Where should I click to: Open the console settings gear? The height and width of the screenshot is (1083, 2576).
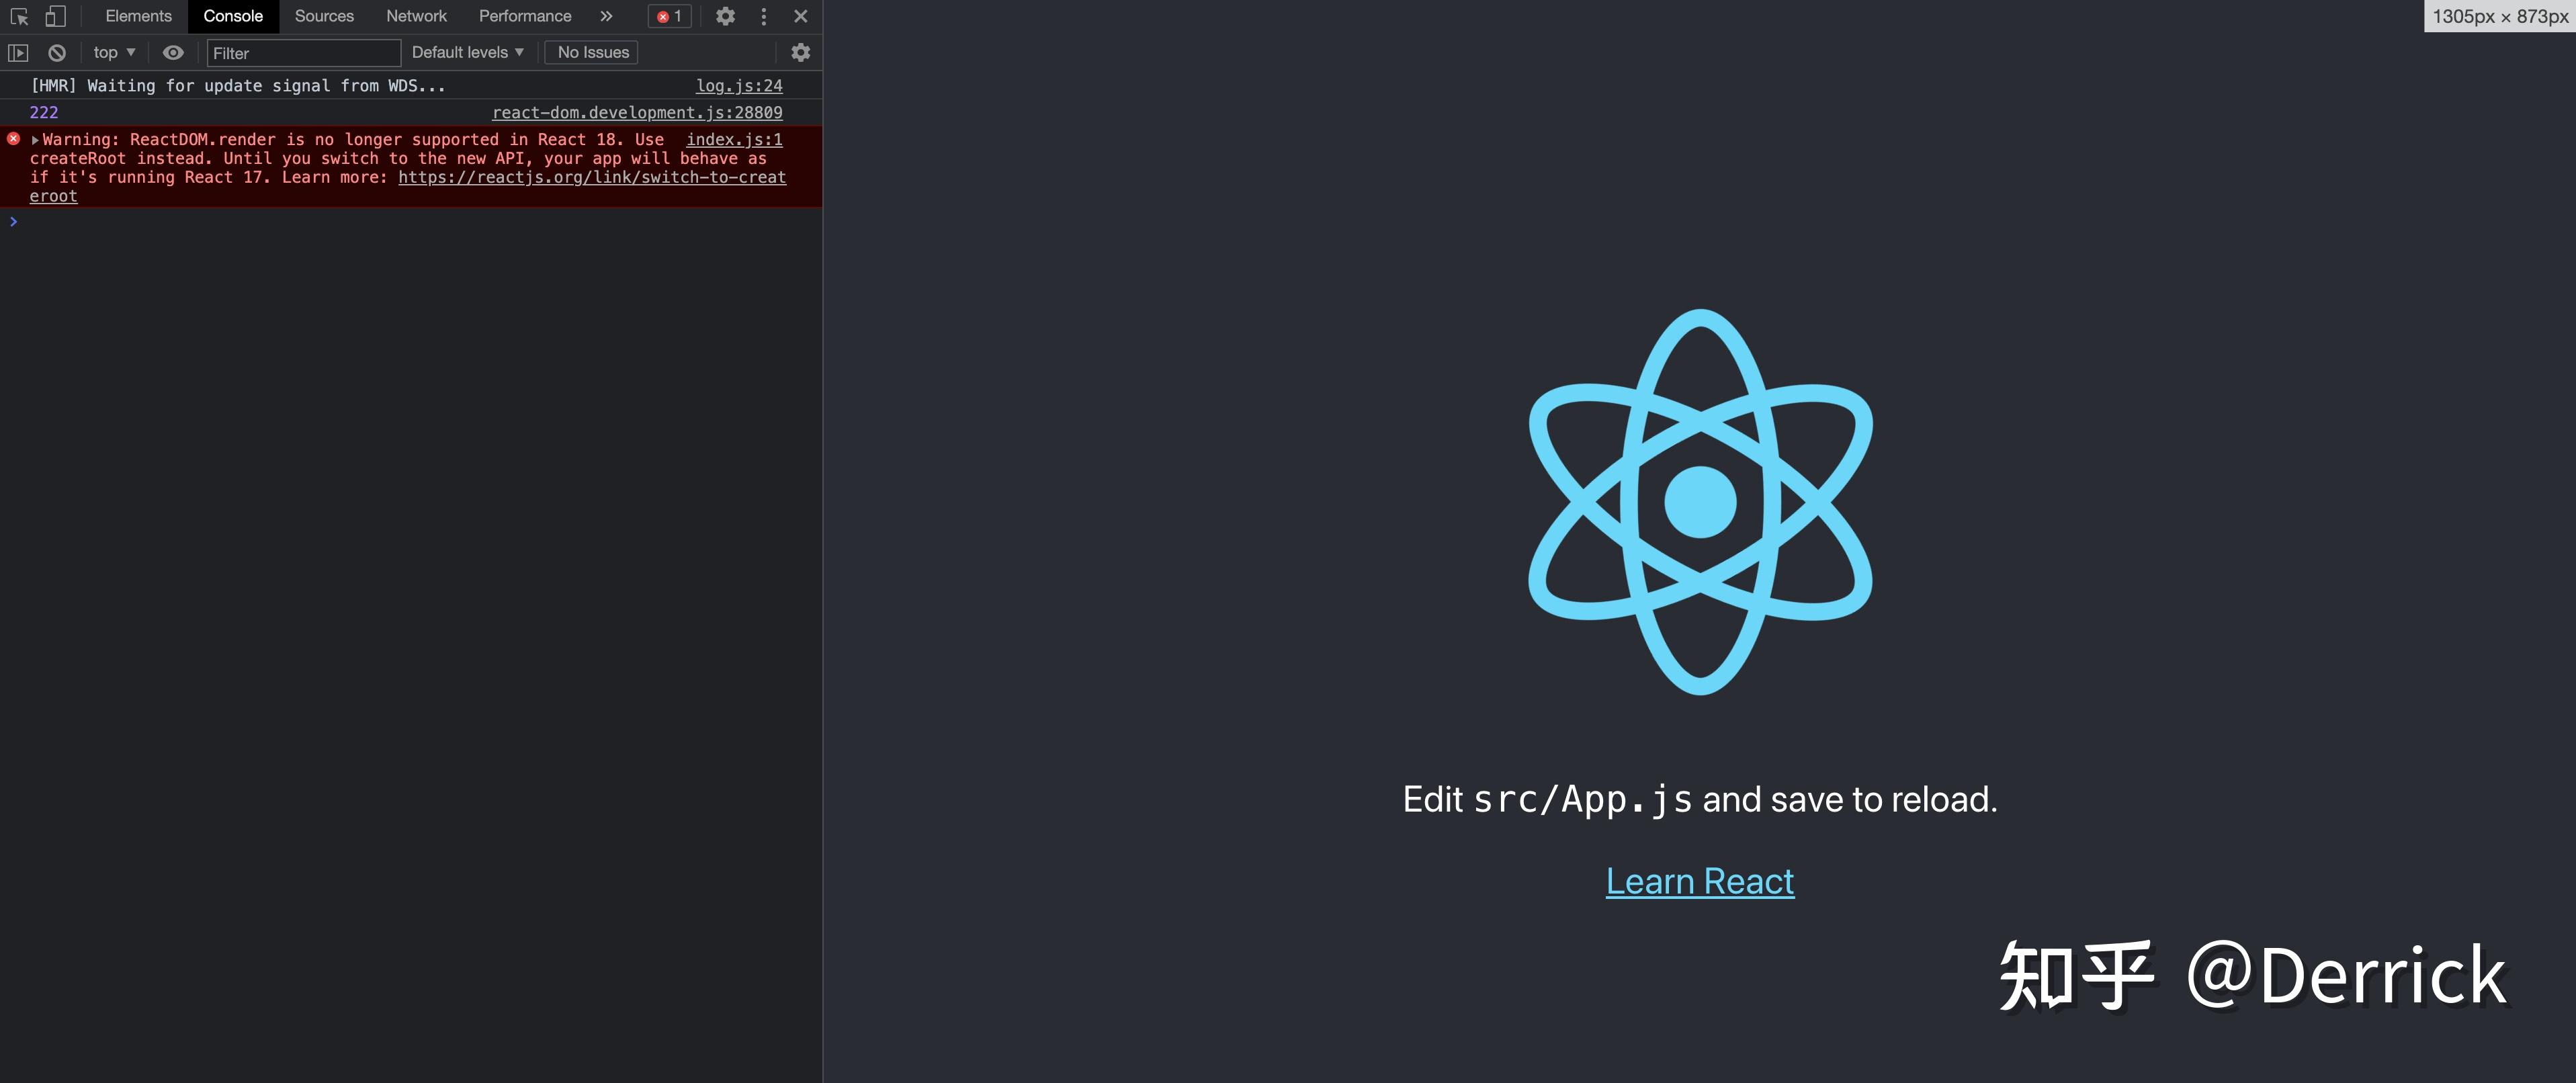(800, 52)
